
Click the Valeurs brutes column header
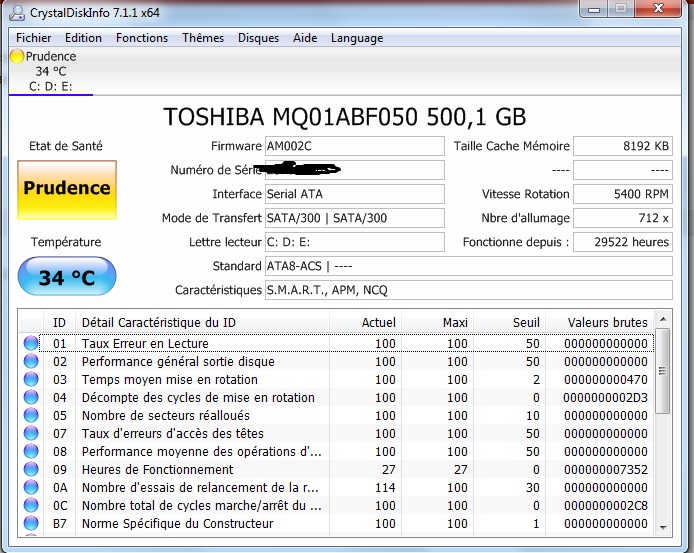tap(599, 322)
